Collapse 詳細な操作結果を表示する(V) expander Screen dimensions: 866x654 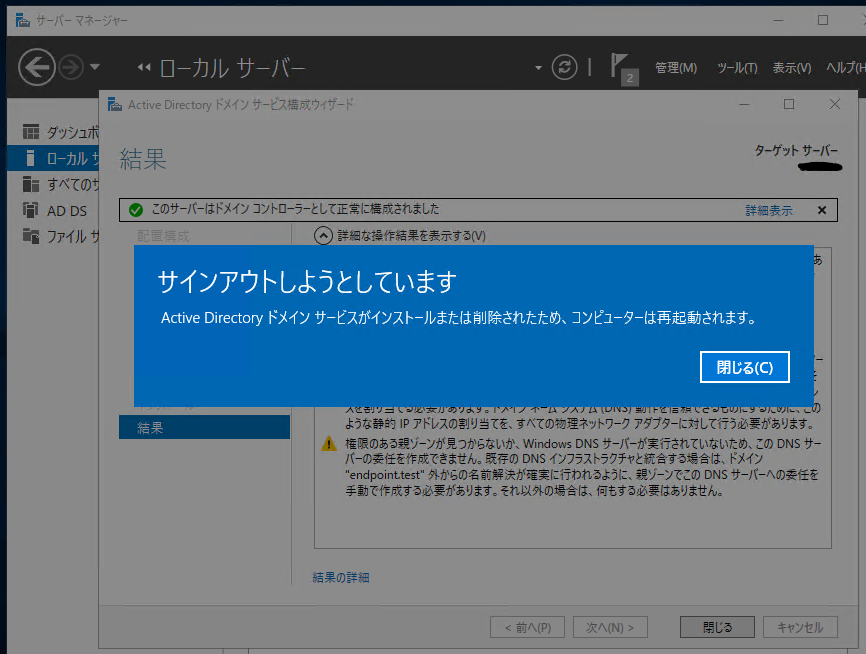click(x=323, y=236)
